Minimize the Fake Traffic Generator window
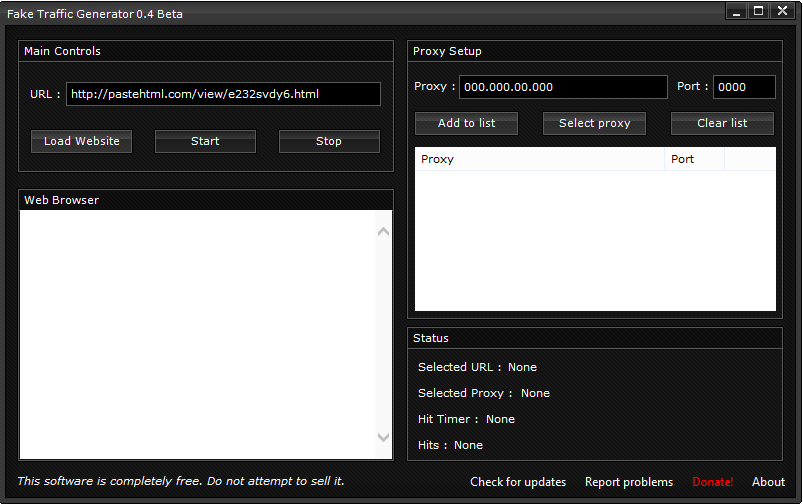Viewport: 803px width, 504px height. tap(736, 11)
